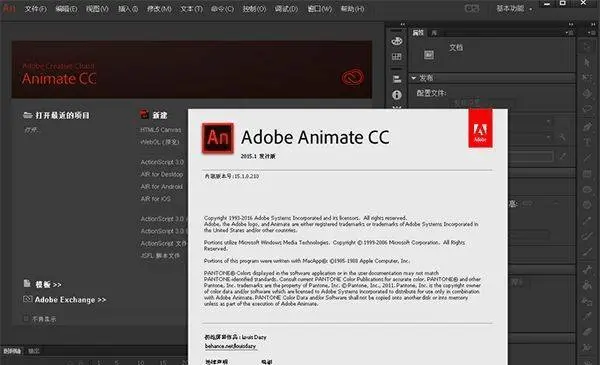Image resolution: width=600 pixels, height=365 pixels.
Task: Switch to the 库 panel tab
Action: [434, 33]
